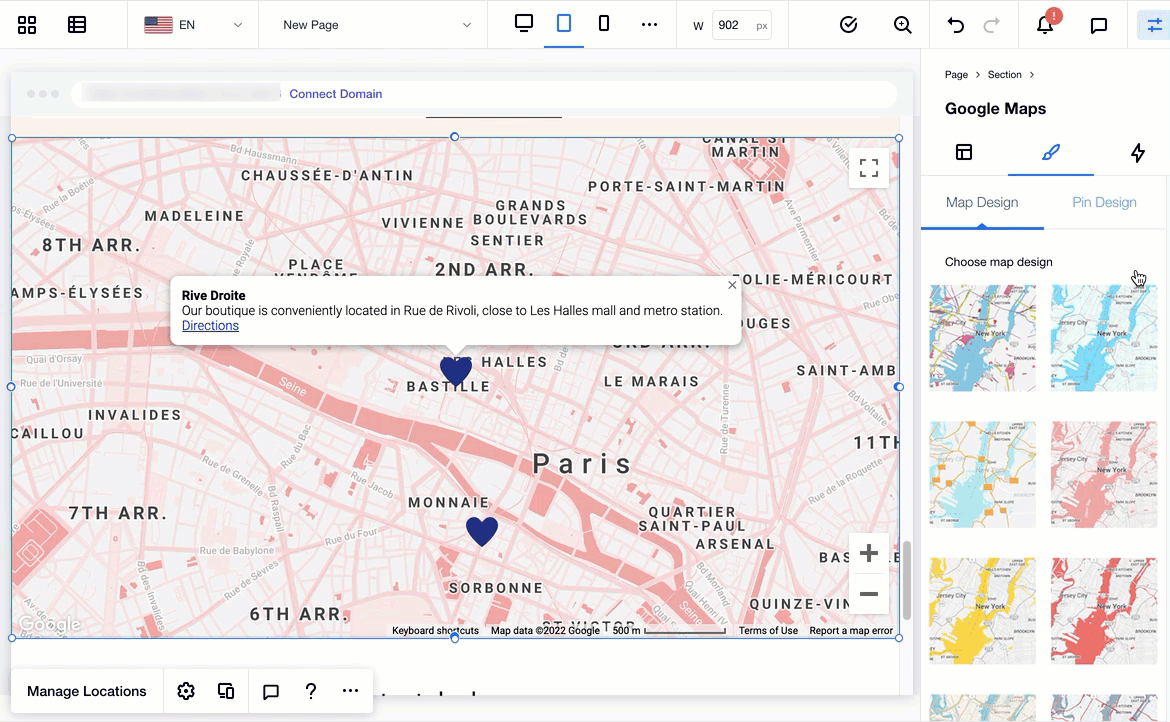This screenshot has width=1170, height=722.
Task: Open the map Terms of Use link
Action: [x=768, y=631]
